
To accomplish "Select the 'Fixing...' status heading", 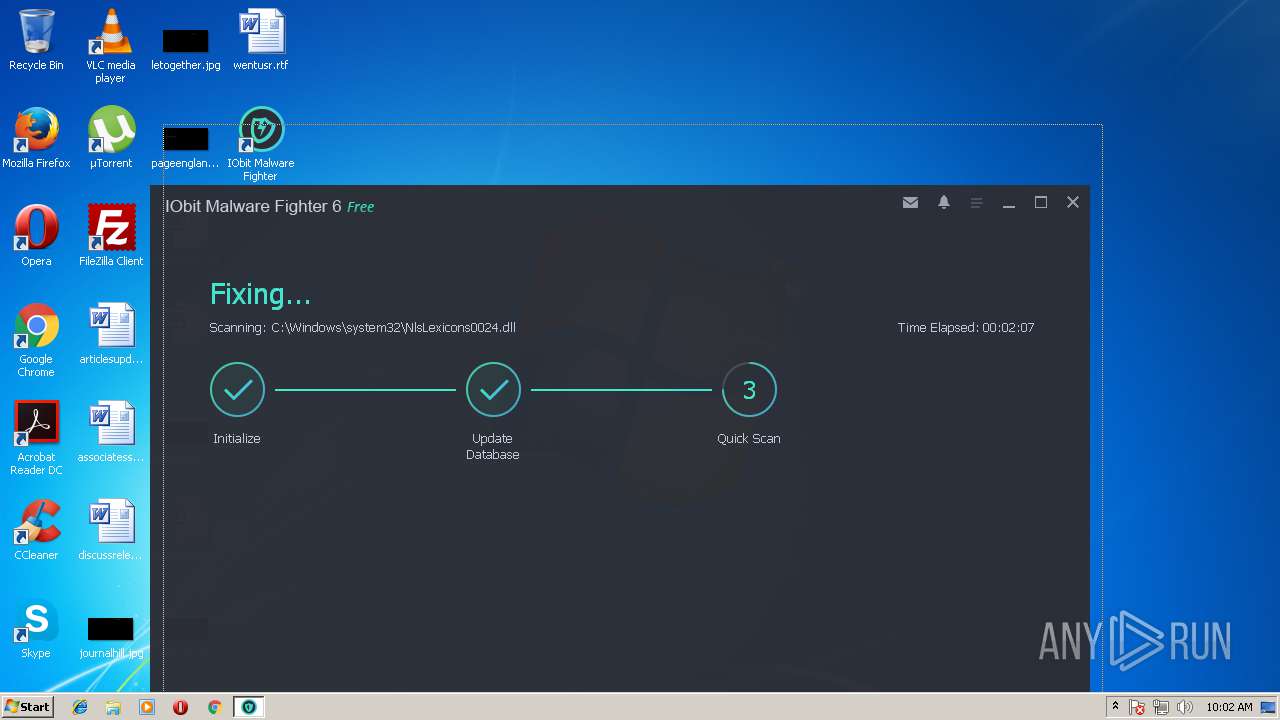I will pos(260,294).
